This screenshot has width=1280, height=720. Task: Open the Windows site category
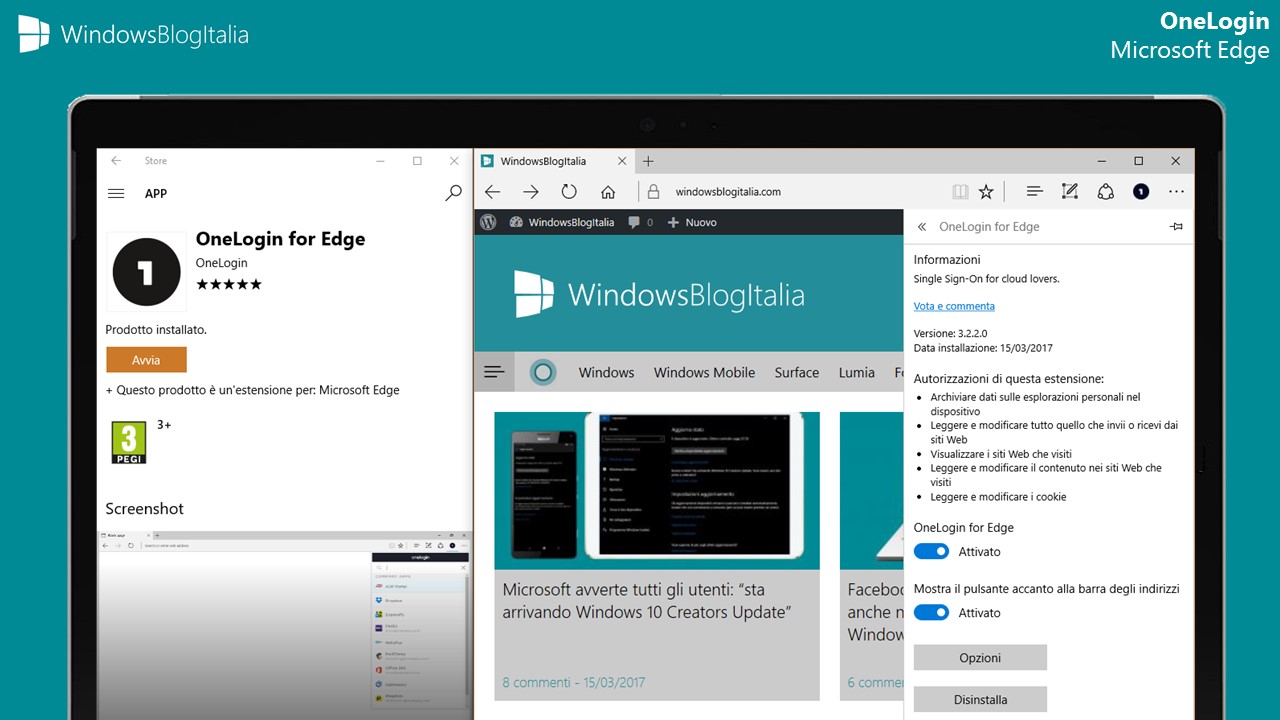606,372
